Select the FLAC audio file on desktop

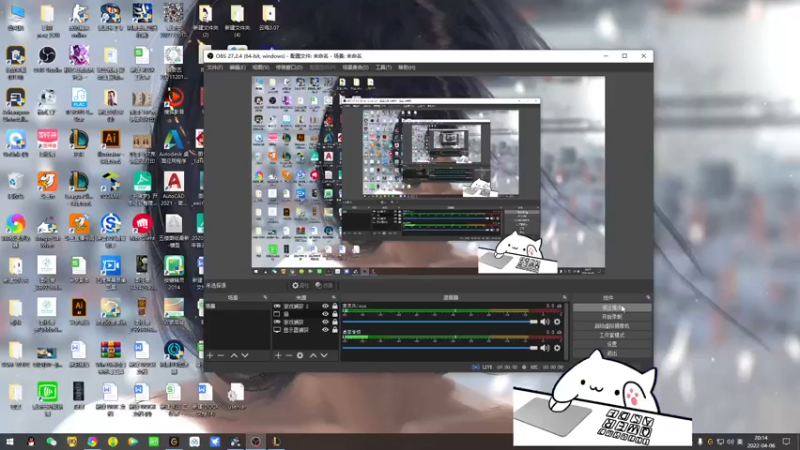(79, 105)
